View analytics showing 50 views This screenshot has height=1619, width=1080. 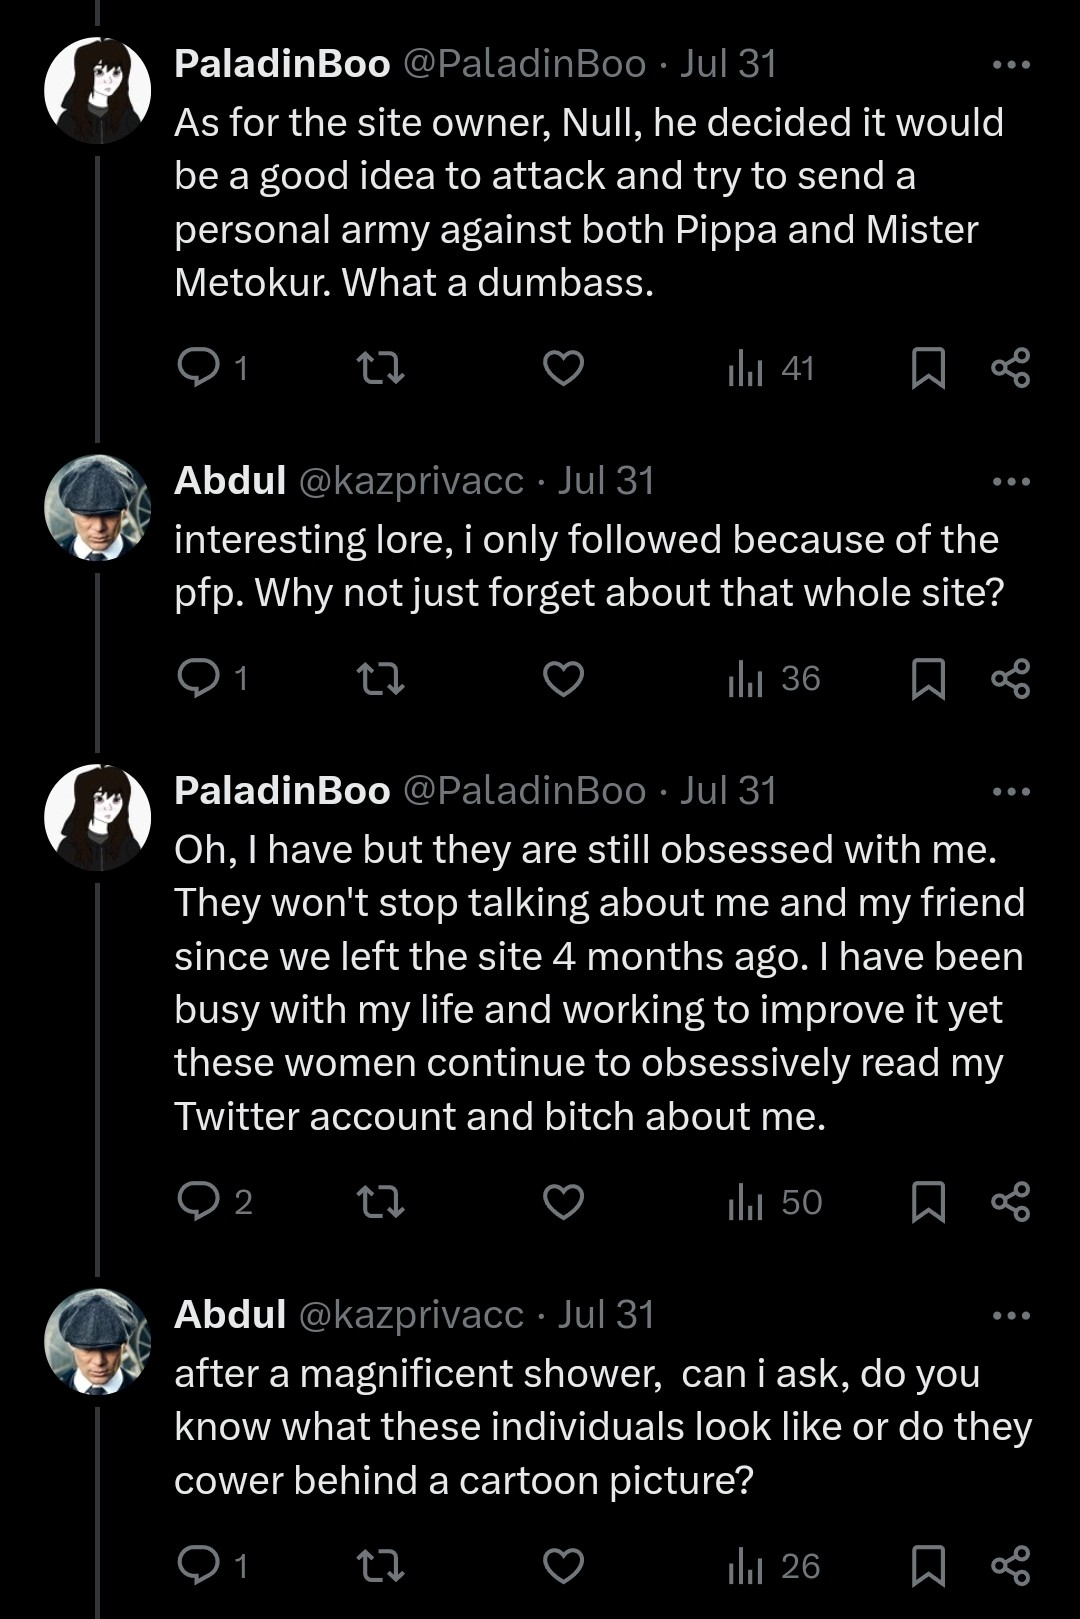pos(774,1202)
